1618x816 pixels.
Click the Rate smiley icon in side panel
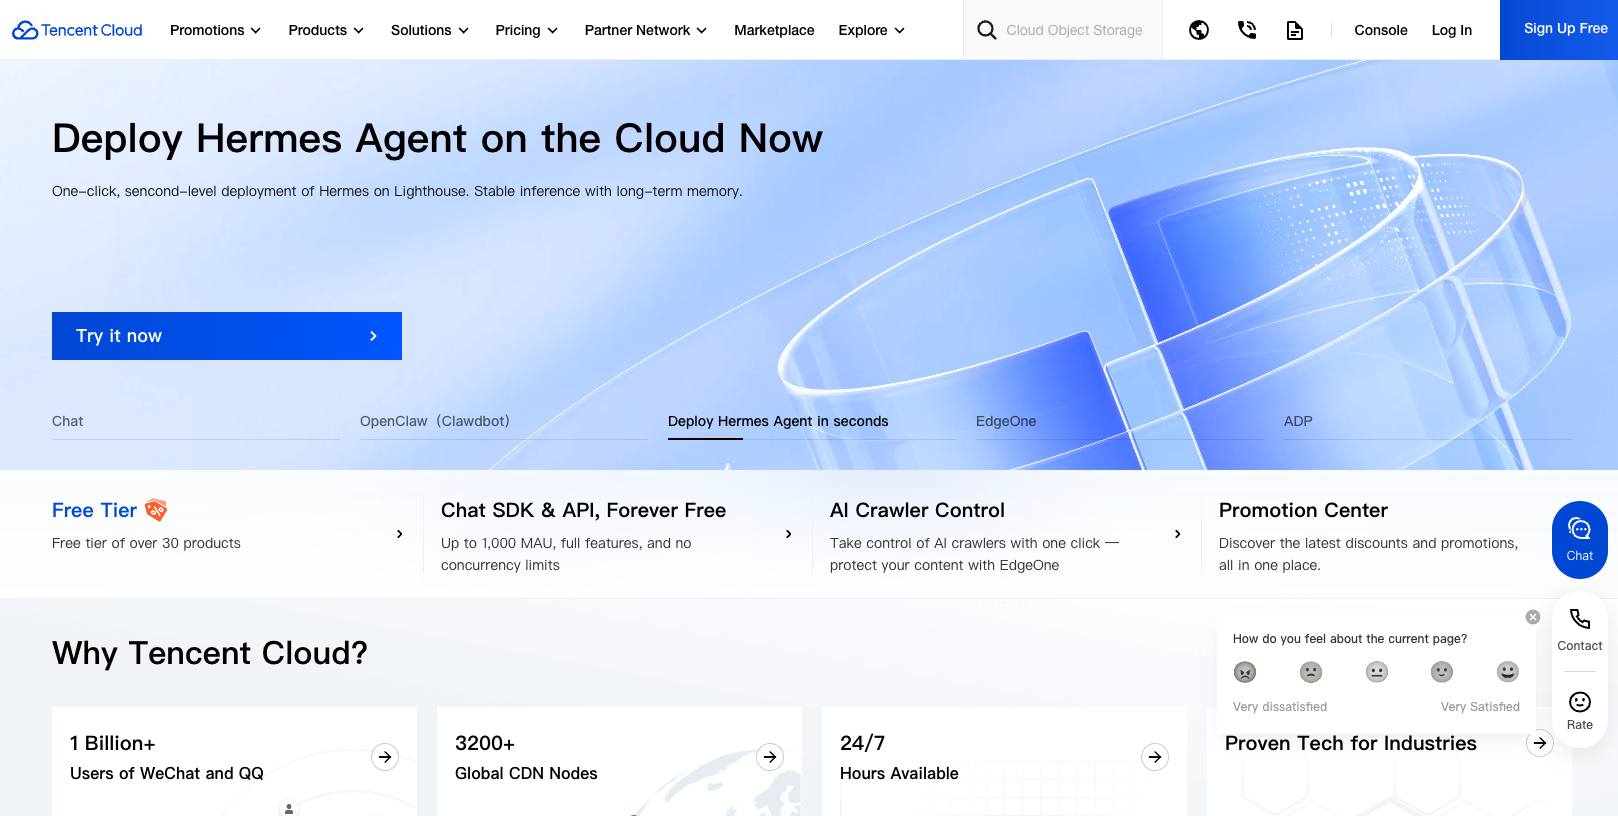(1580, 702)
